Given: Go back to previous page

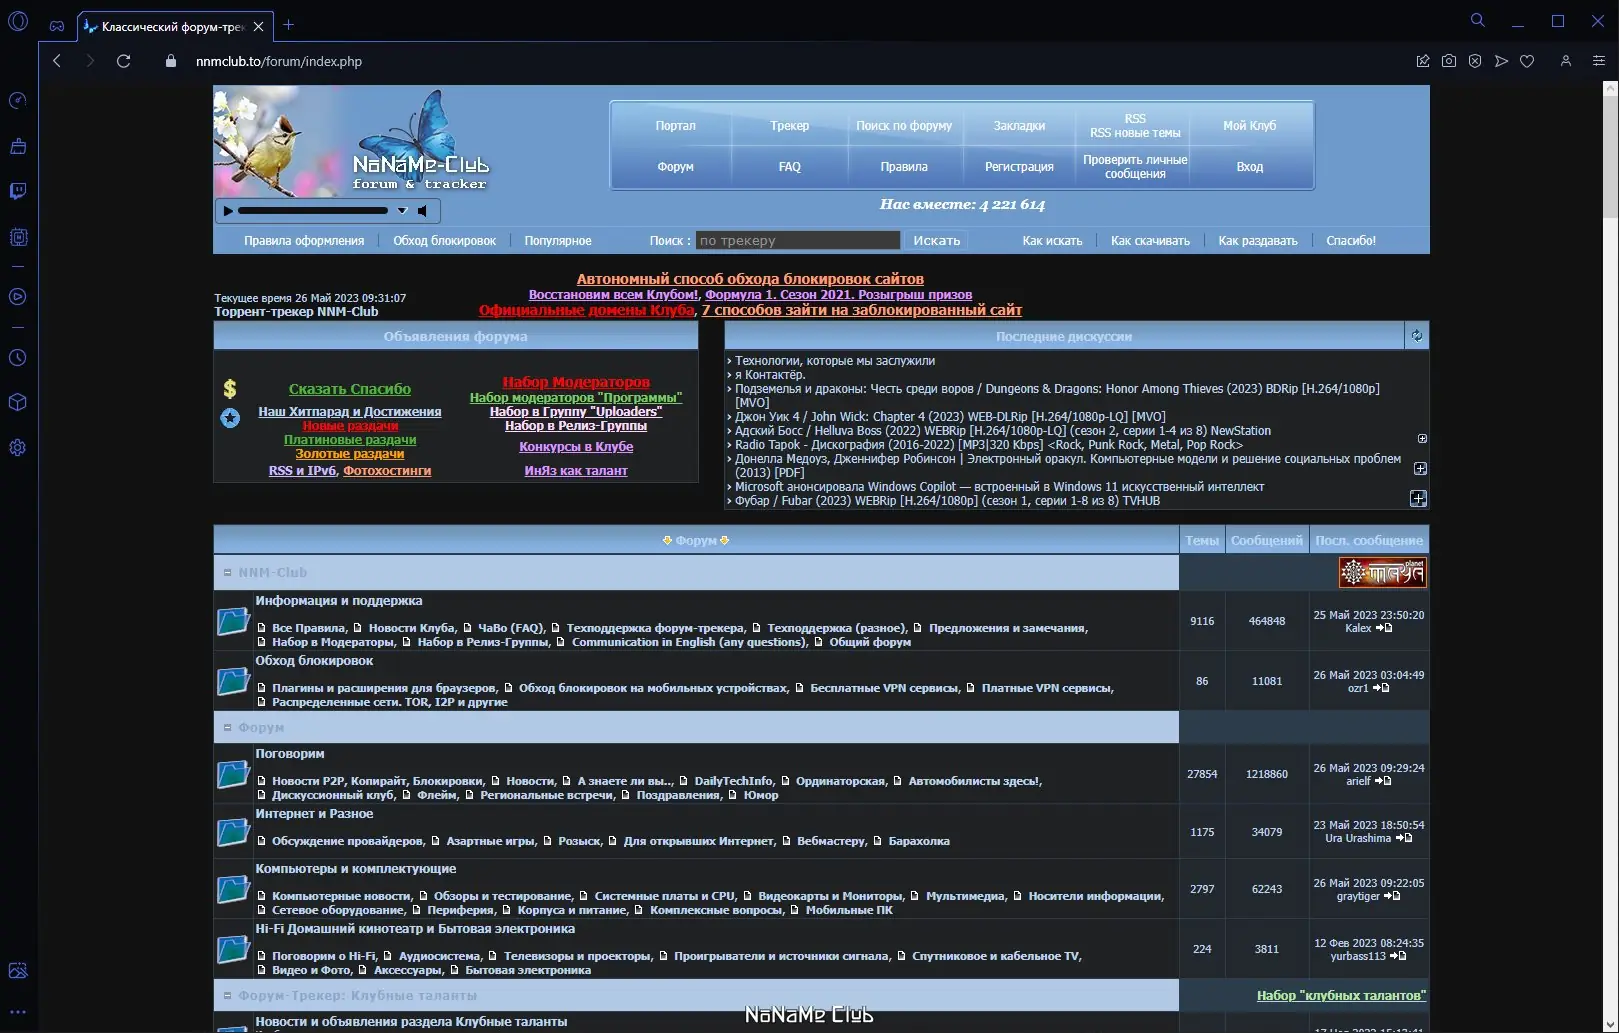Looking at the screenshot, I should 57,61.
